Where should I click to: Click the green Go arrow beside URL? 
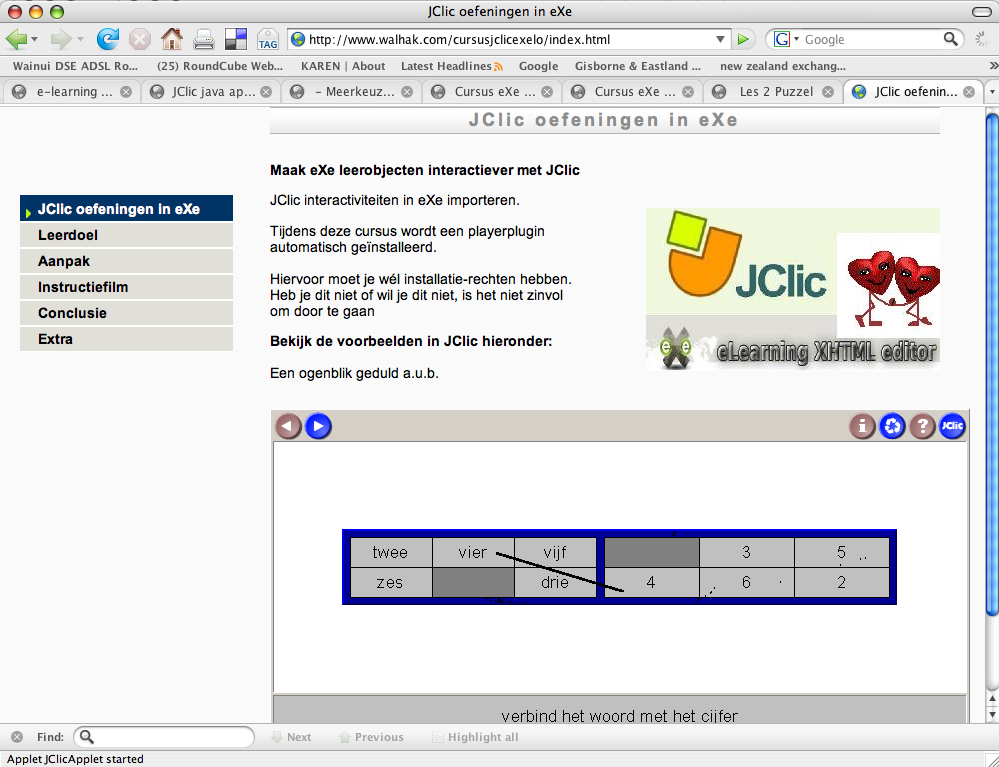click(743, 39)
